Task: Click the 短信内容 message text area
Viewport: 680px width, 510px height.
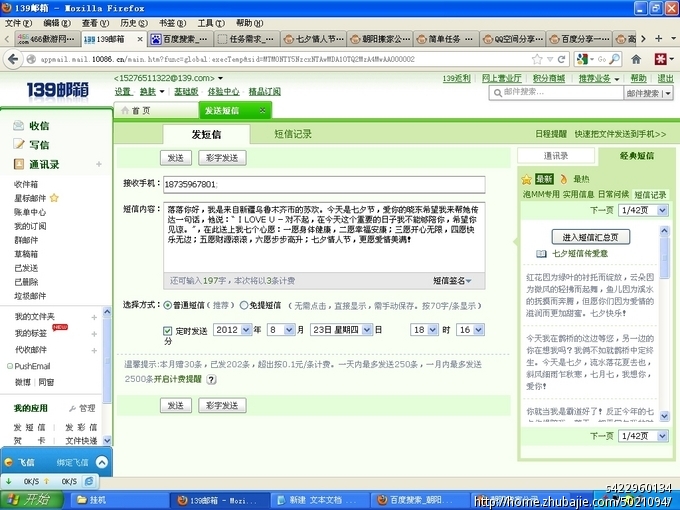Action: pos(324,237)
